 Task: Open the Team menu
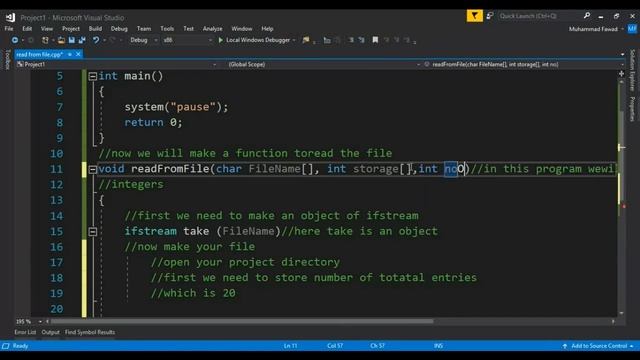(143, 29)
